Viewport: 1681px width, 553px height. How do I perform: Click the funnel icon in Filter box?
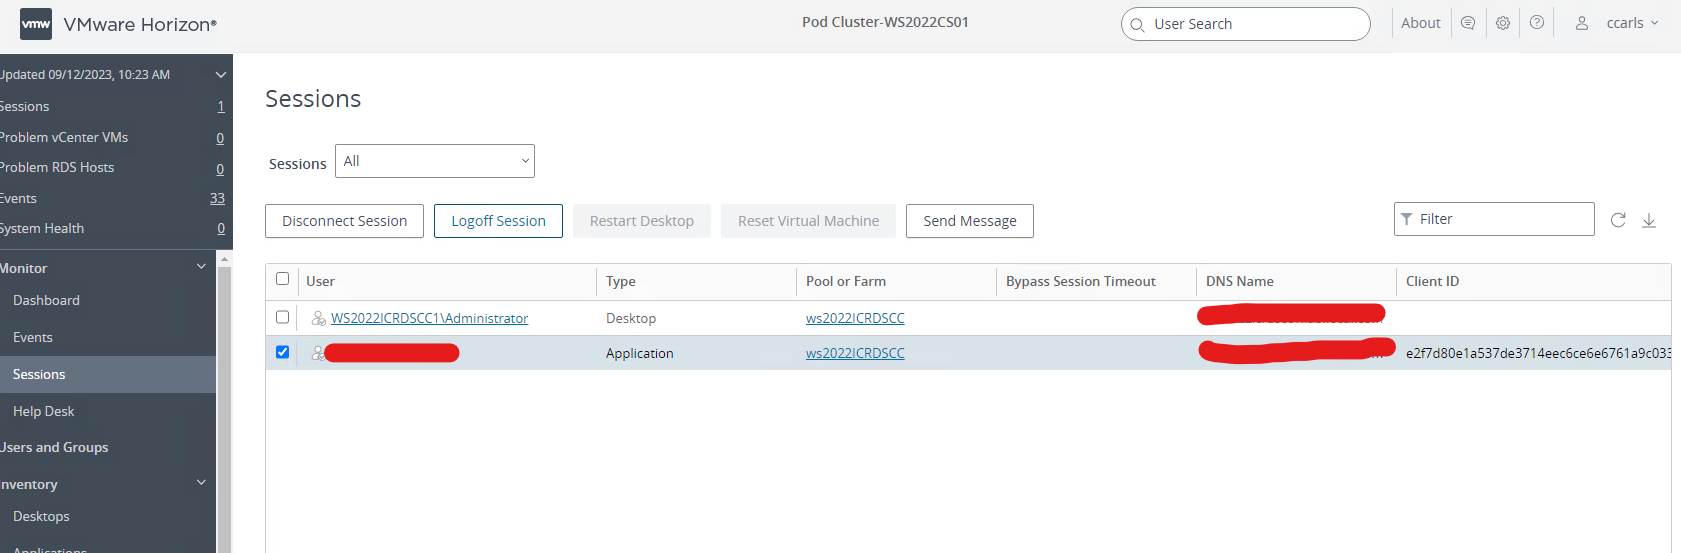coord(1407,219)
